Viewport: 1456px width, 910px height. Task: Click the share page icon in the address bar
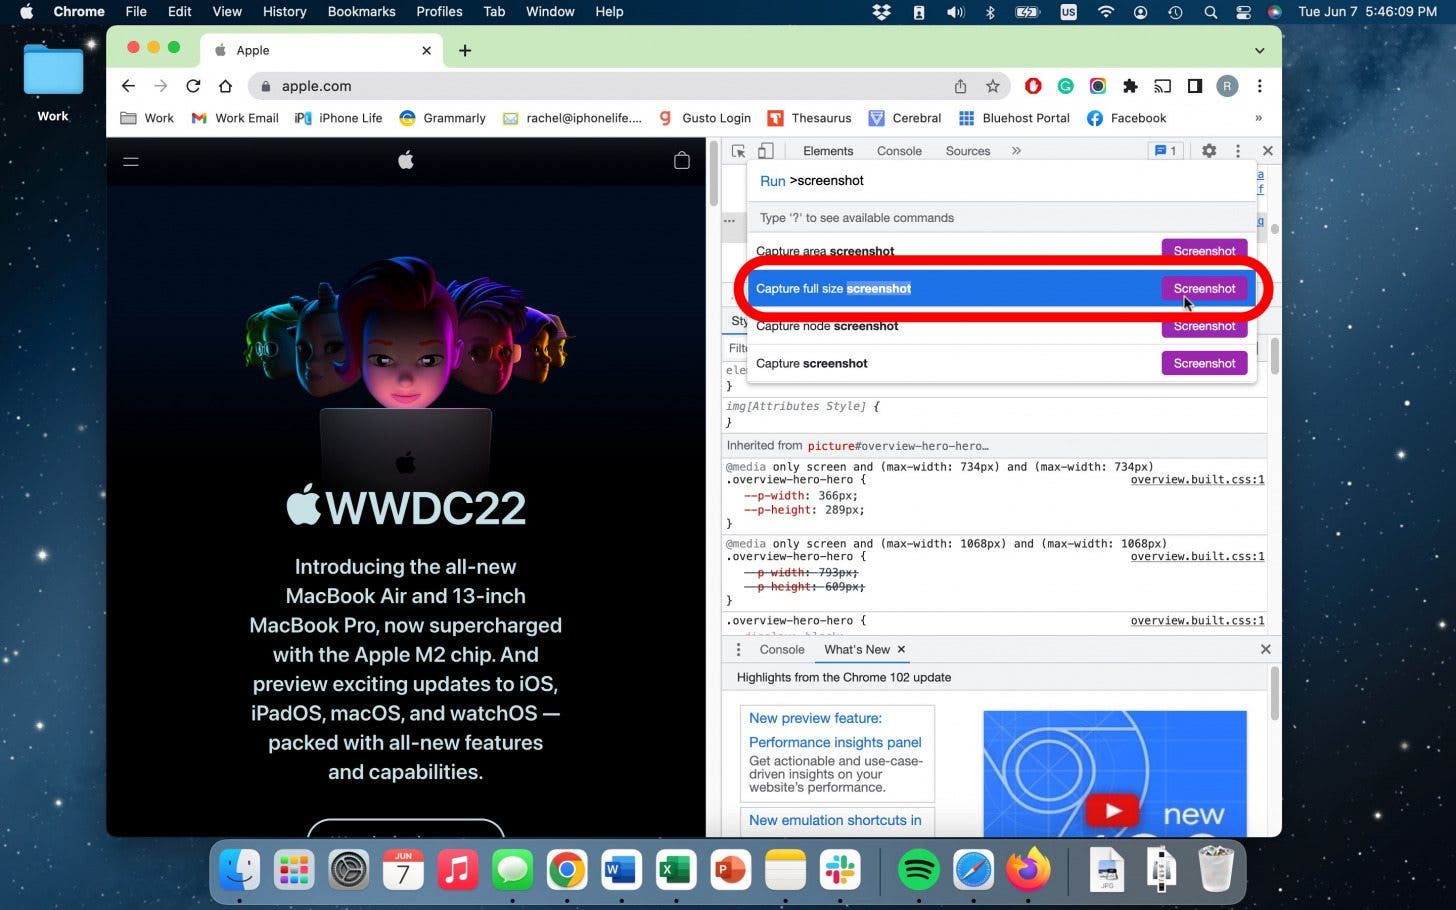(960, 86)
